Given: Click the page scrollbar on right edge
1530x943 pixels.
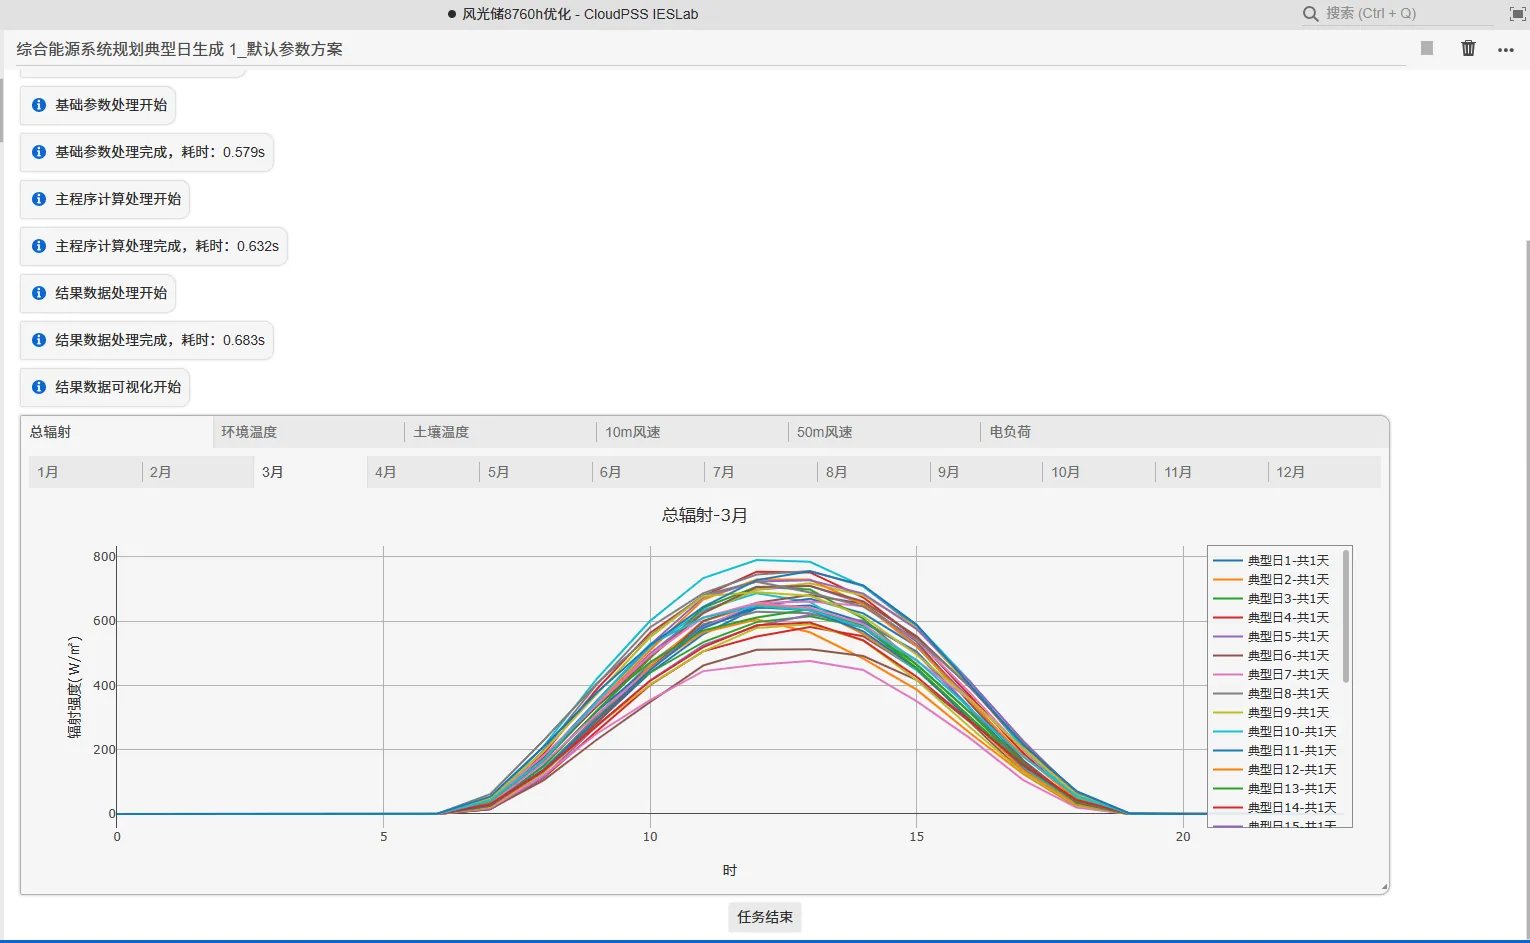Looking at the screenshot, I should pos(1527,590).
